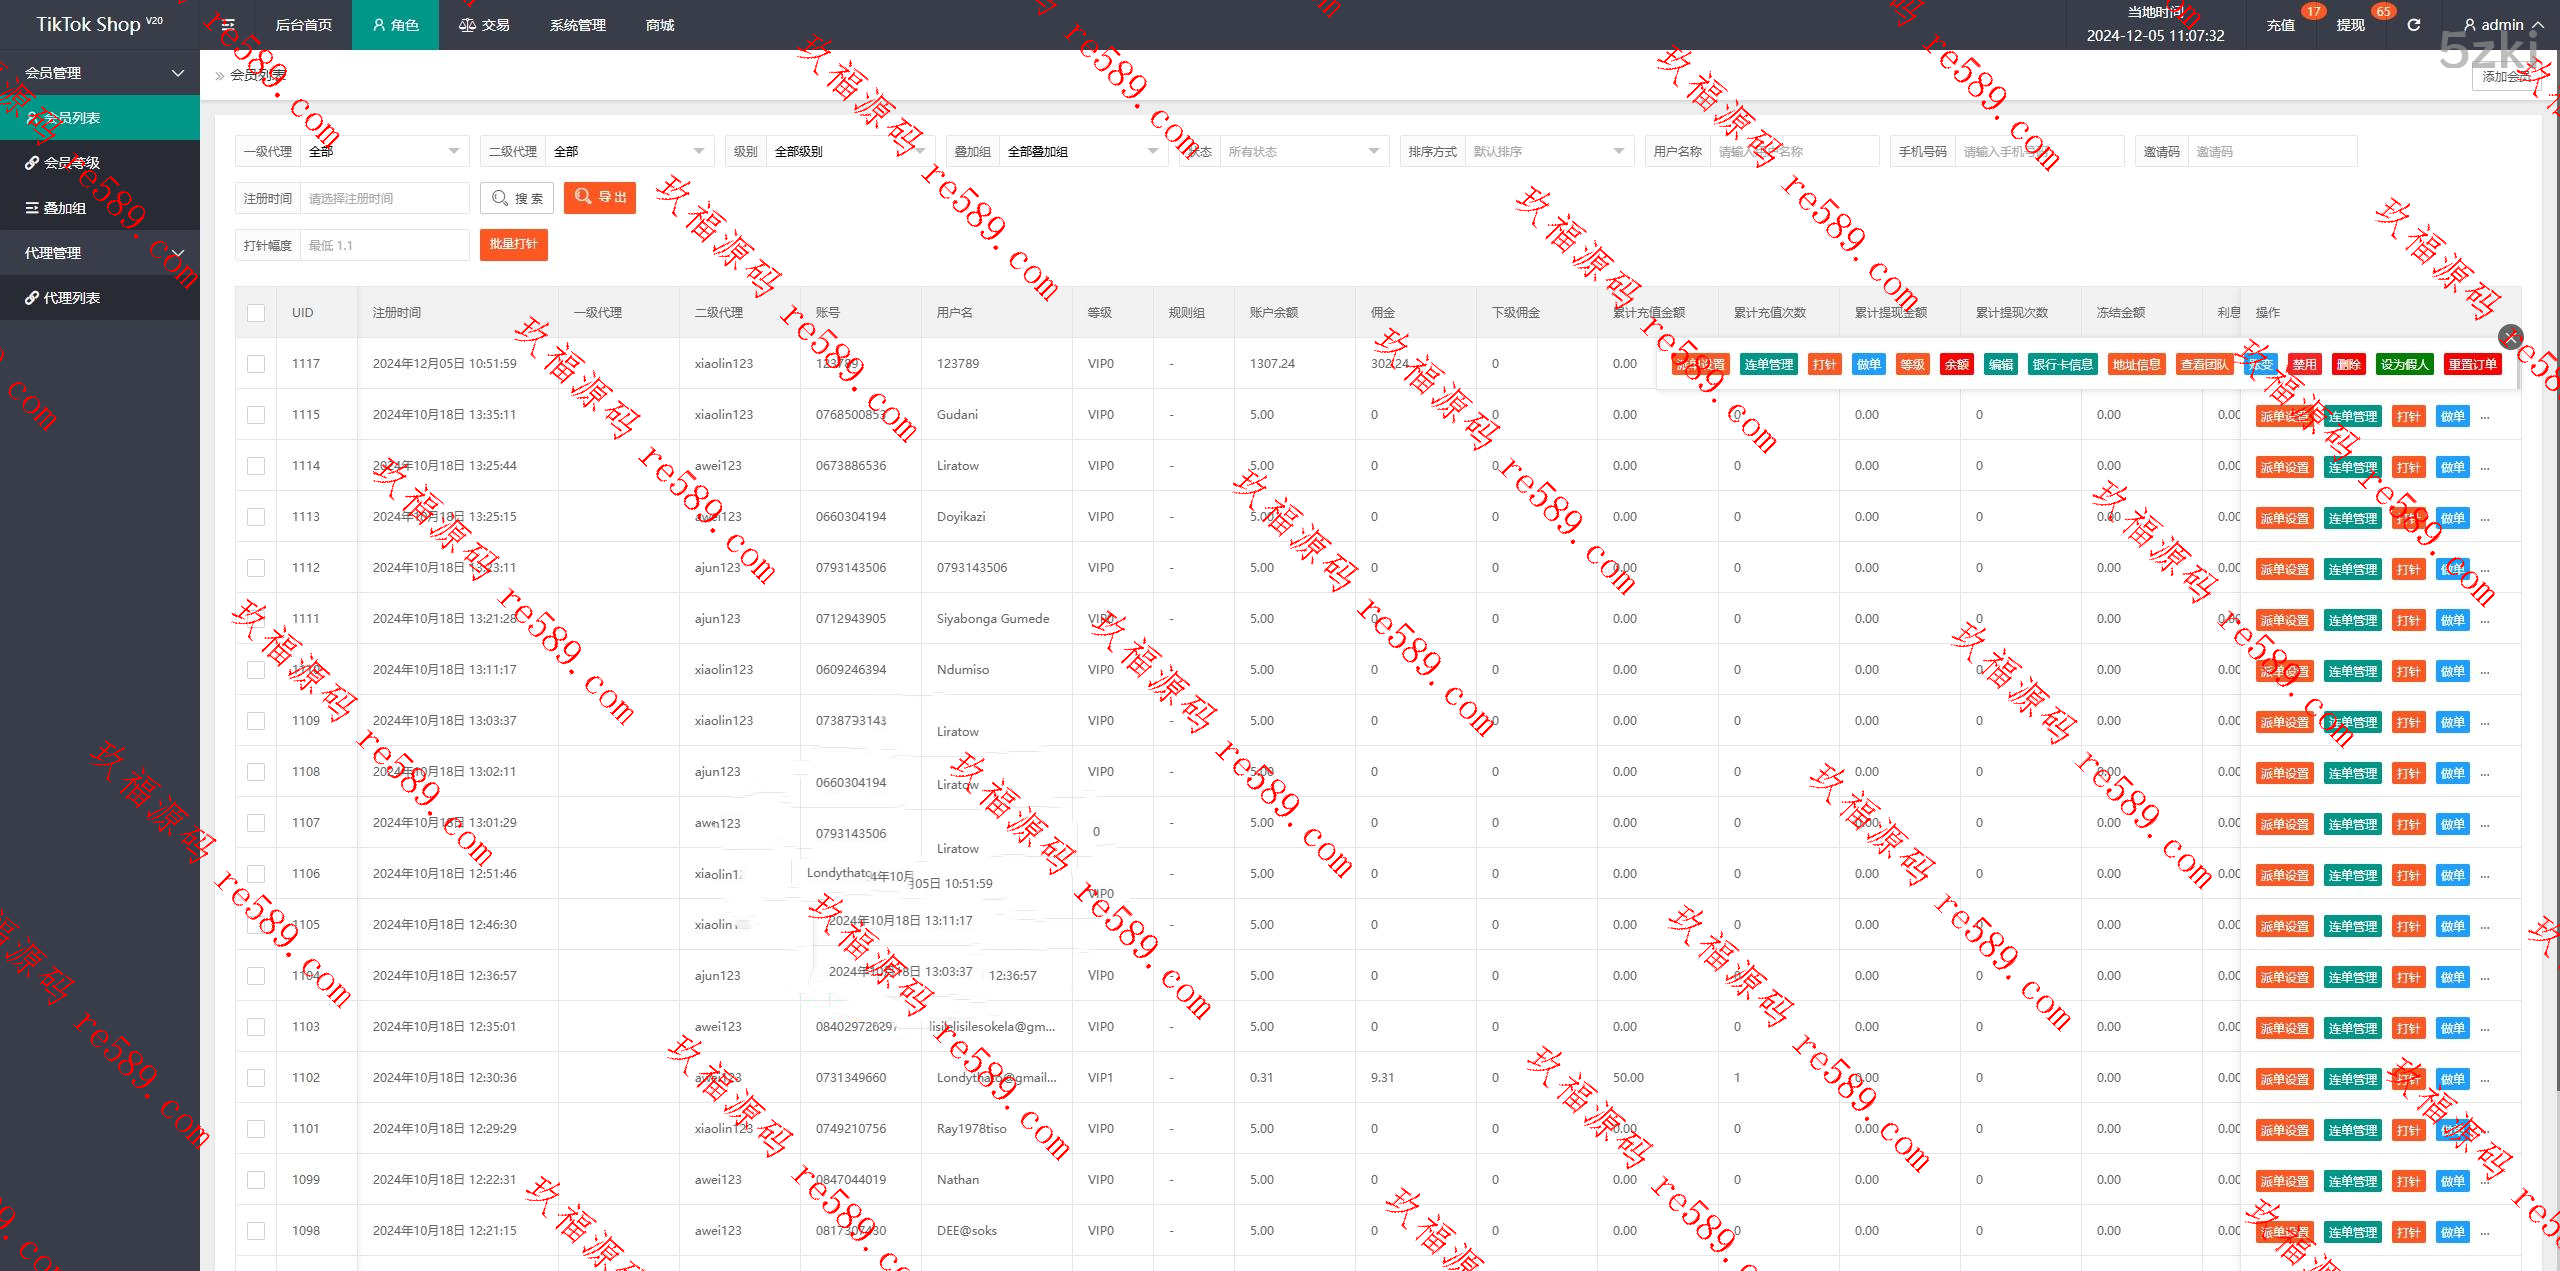This screenshot has width=2560, height=1271.
Task: Open 代理列表 in sidebar
Action: coord(72,298)
